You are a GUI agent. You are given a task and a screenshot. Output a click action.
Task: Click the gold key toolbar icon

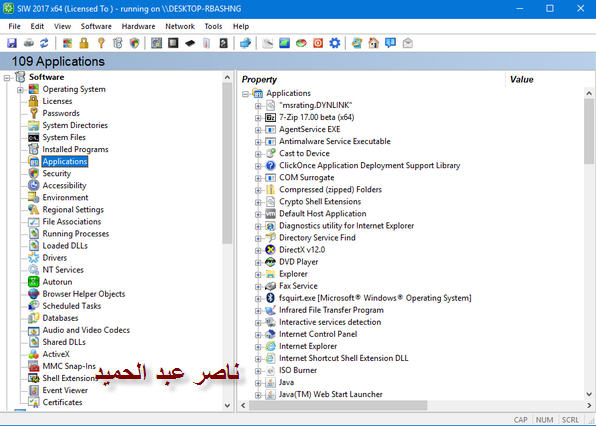click(101, 43)
